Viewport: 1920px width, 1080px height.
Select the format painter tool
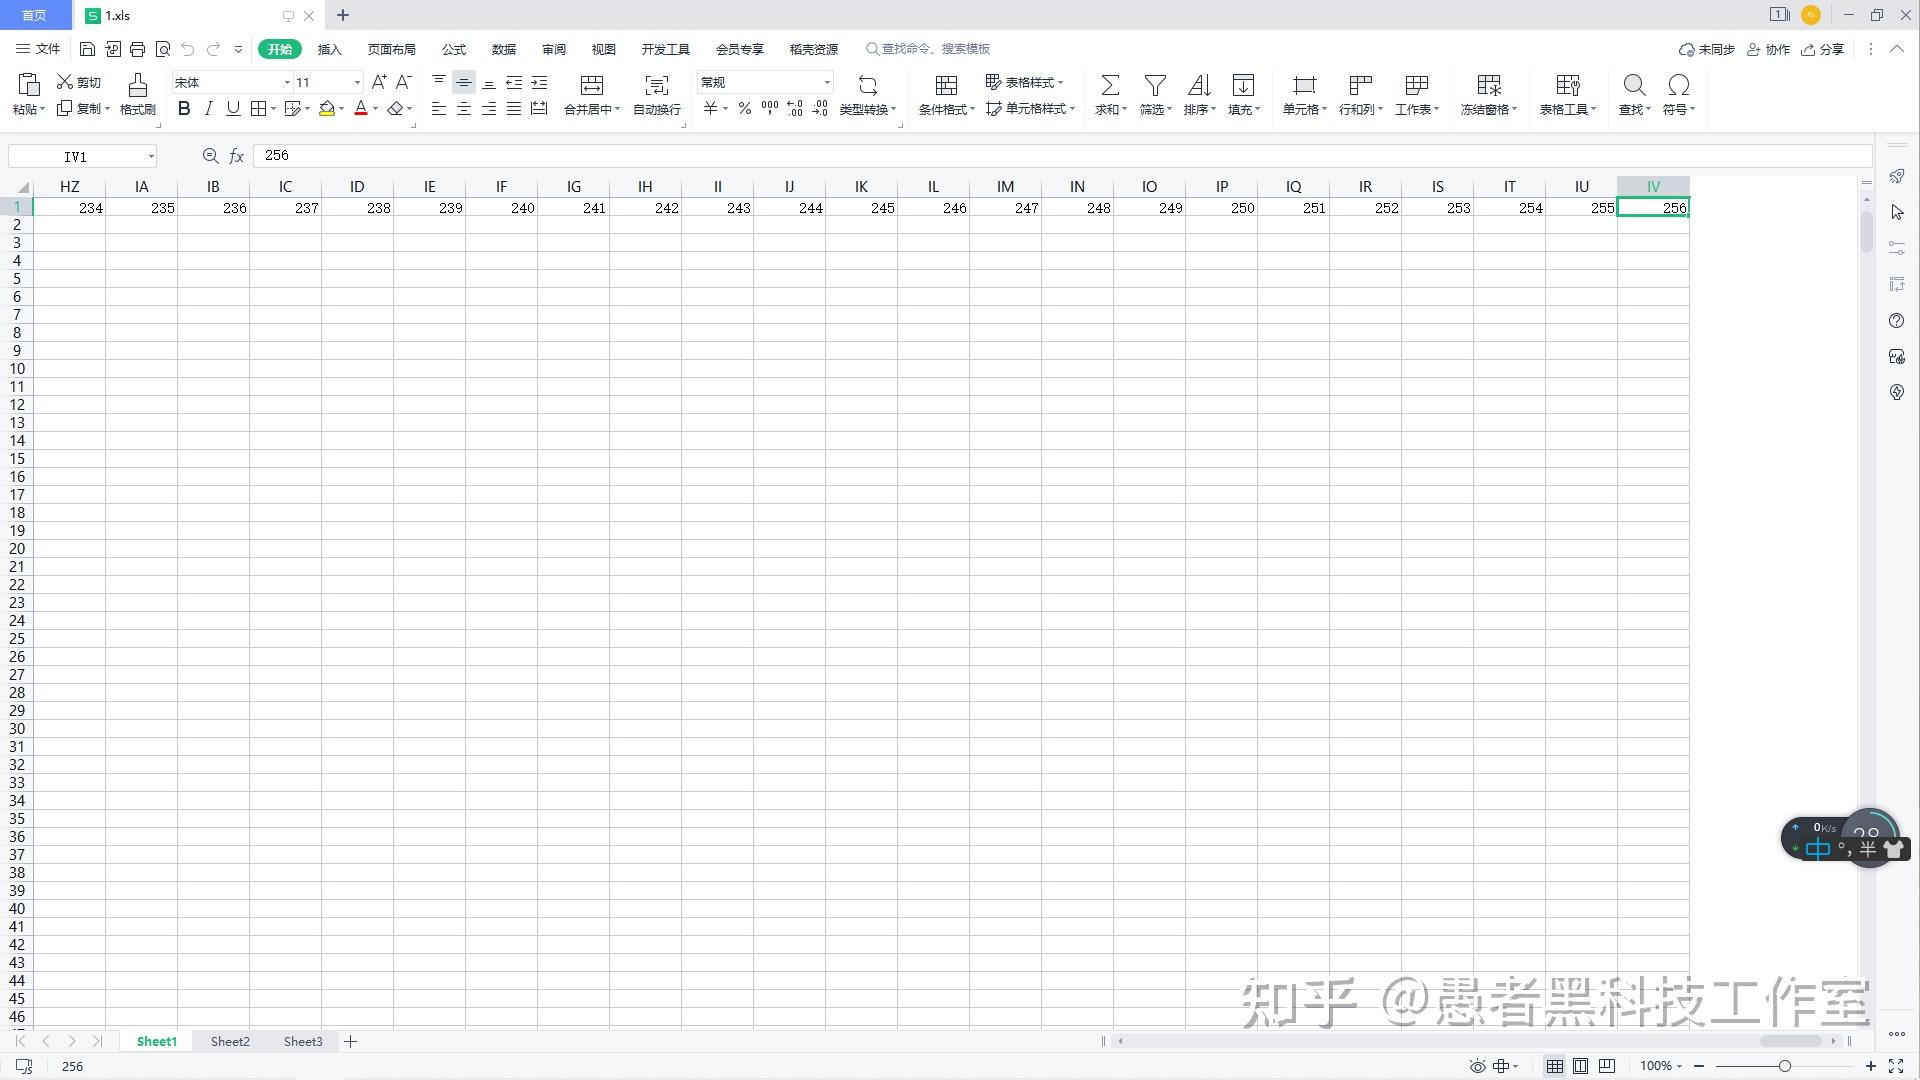point(137,95)
